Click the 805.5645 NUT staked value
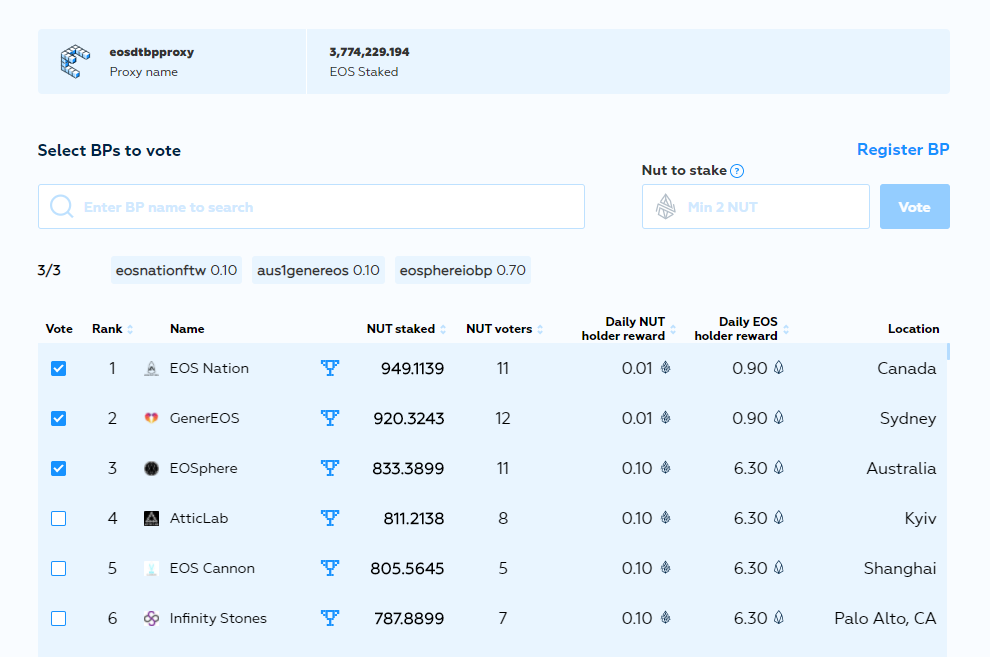 407,568
